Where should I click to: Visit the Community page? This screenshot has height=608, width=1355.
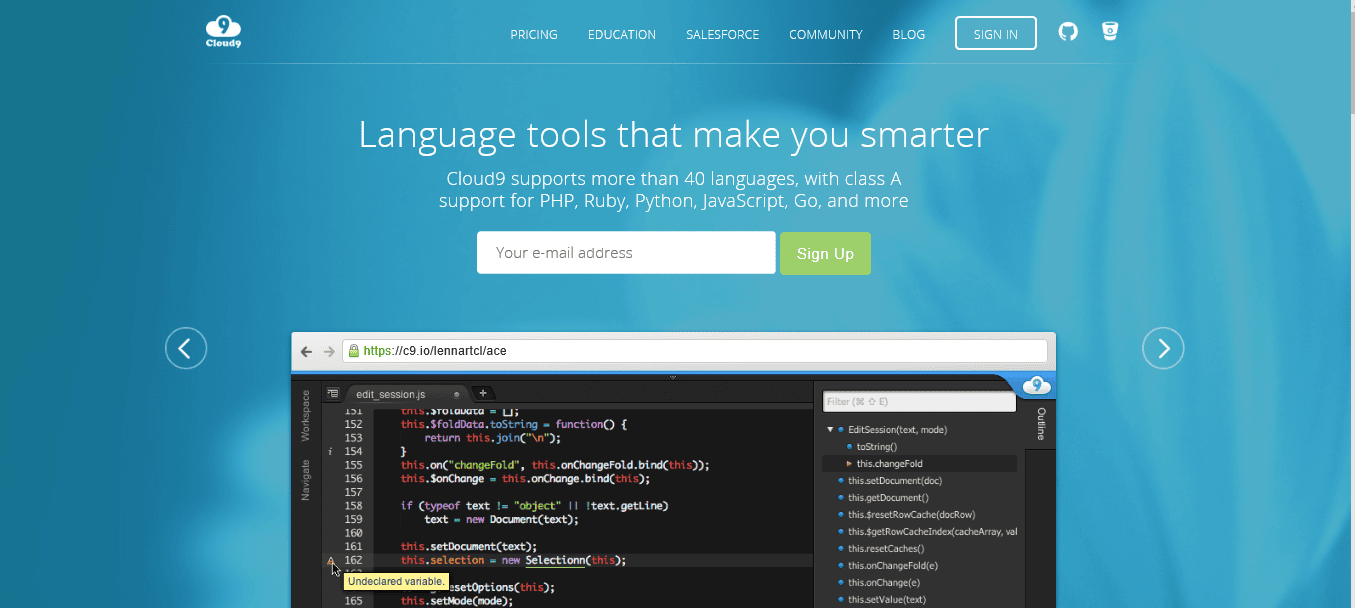tap(825, 34)
